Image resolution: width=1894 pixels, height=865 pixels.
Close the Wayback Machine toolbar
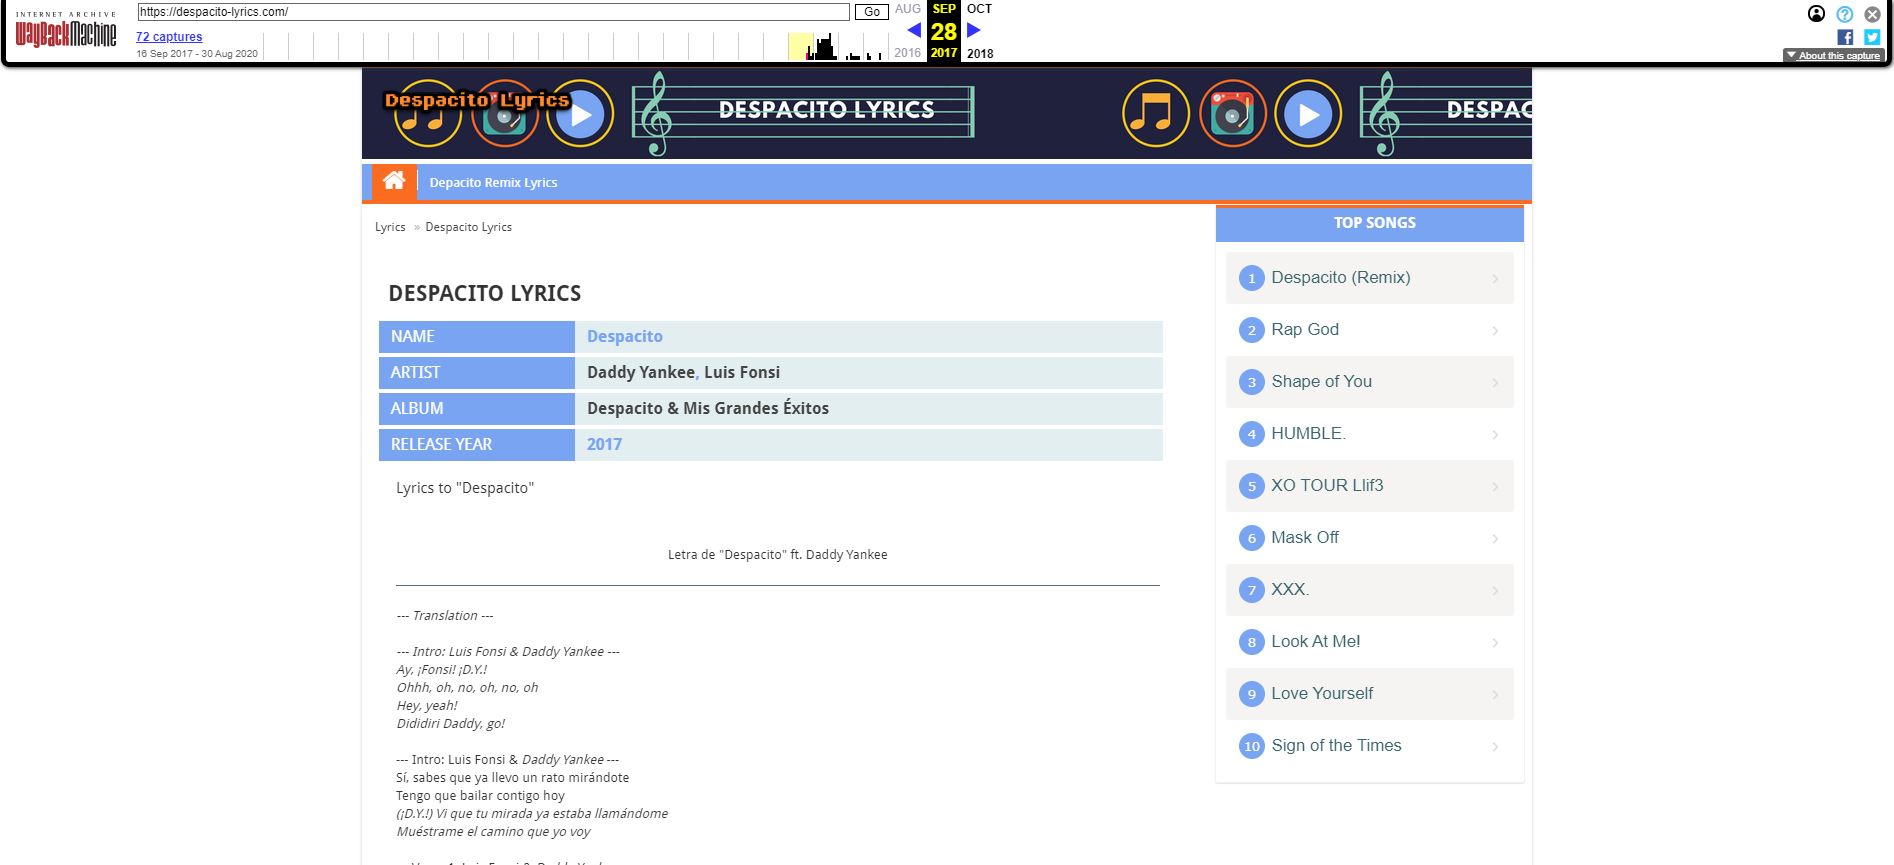pyautogui.click(x=1872, y=14)
